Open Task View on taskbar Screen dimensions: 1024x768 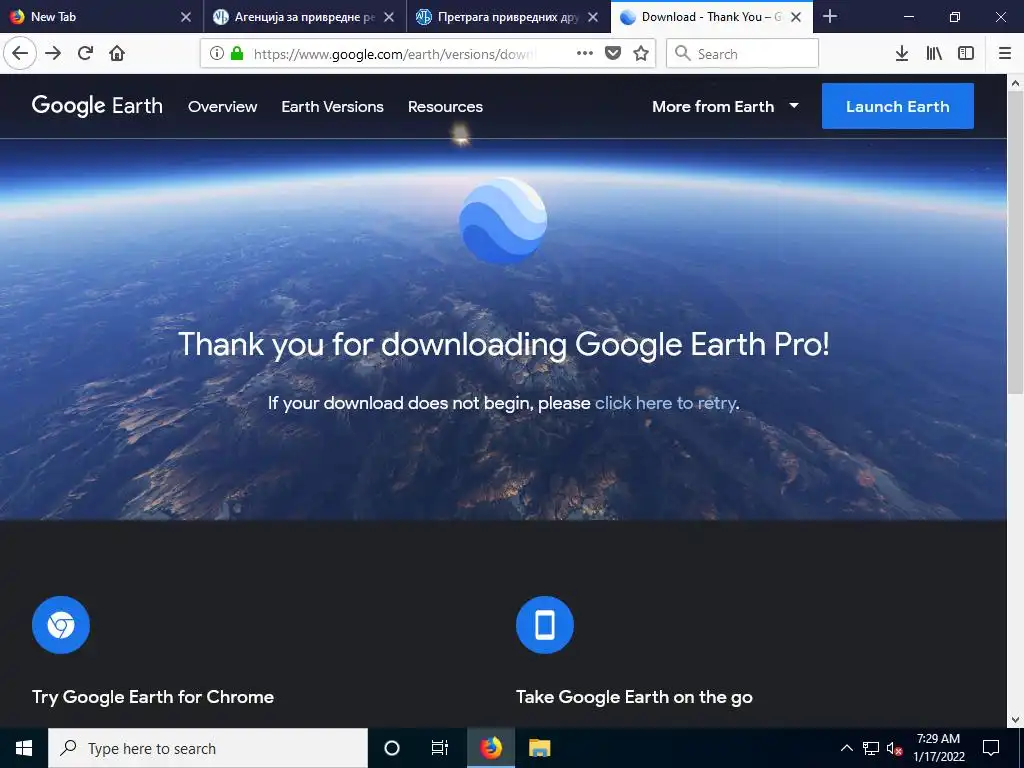(x=440, y=748)
